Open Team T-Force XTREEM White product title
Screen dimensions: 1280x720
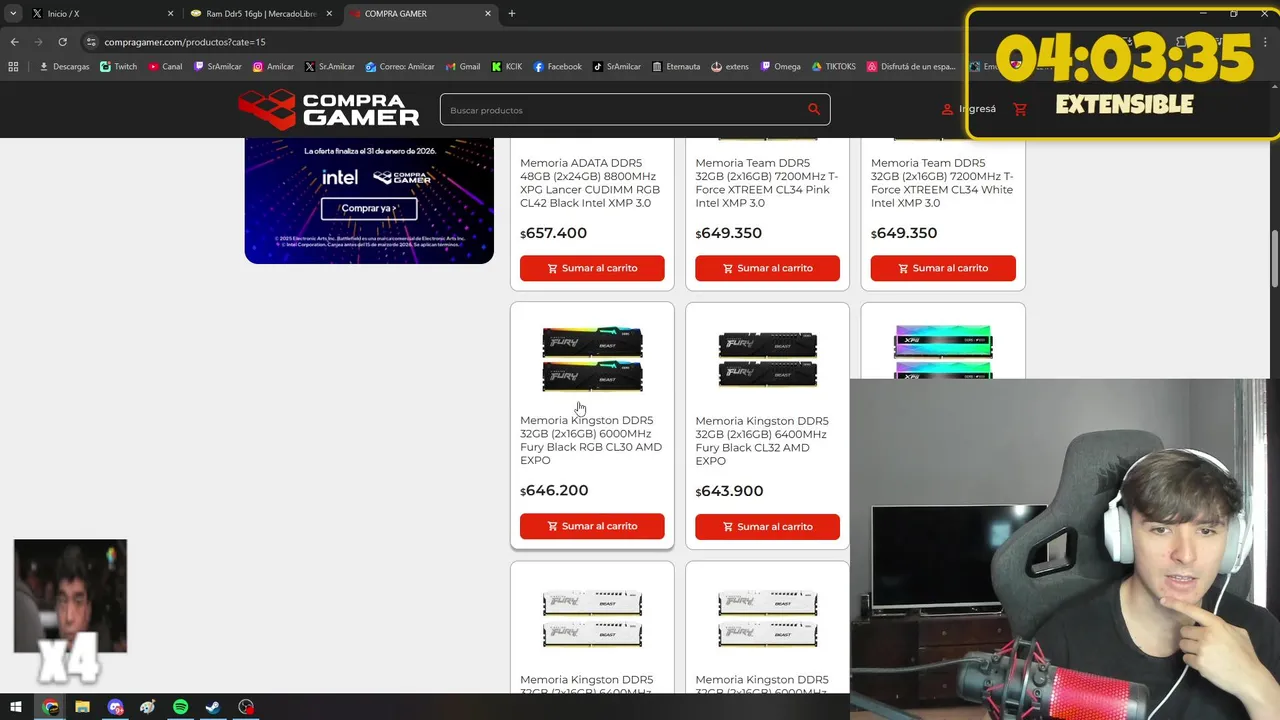pyautogui.click(x=943, y=183)
